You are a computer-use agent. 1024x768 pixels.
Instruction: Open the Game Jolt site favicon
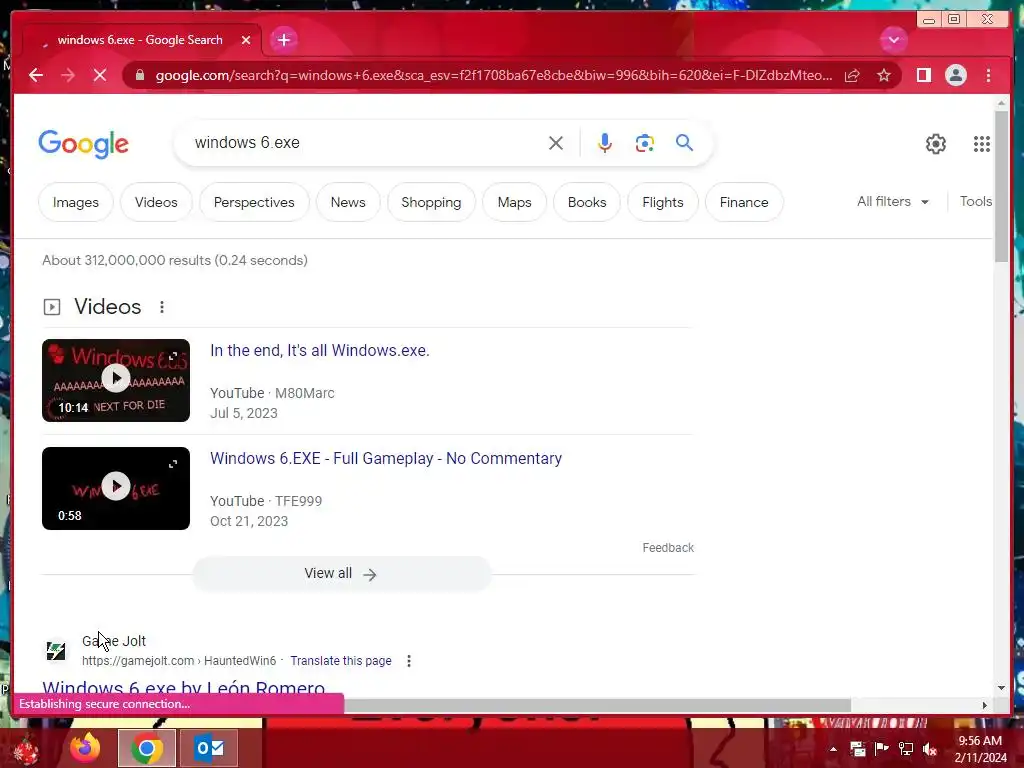(x=56, y=650)
